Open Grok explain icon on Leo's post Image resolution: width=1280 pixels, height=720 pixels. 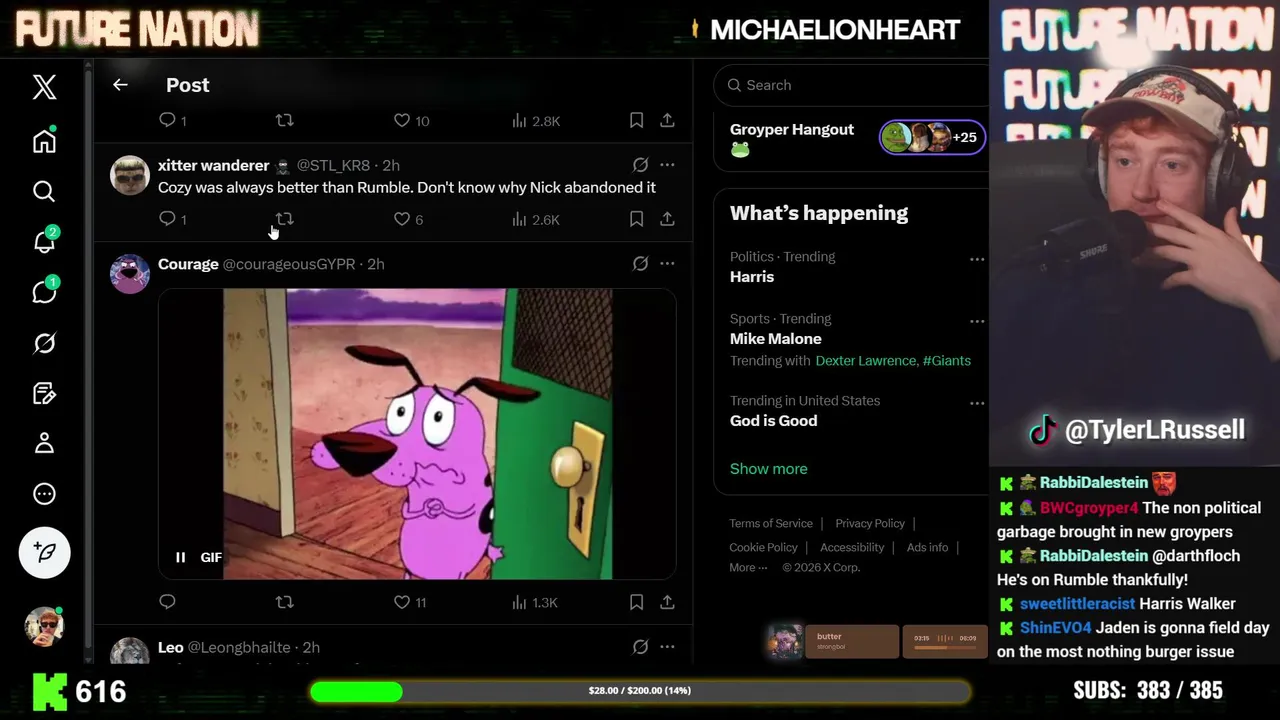click(x=640, y=647)
